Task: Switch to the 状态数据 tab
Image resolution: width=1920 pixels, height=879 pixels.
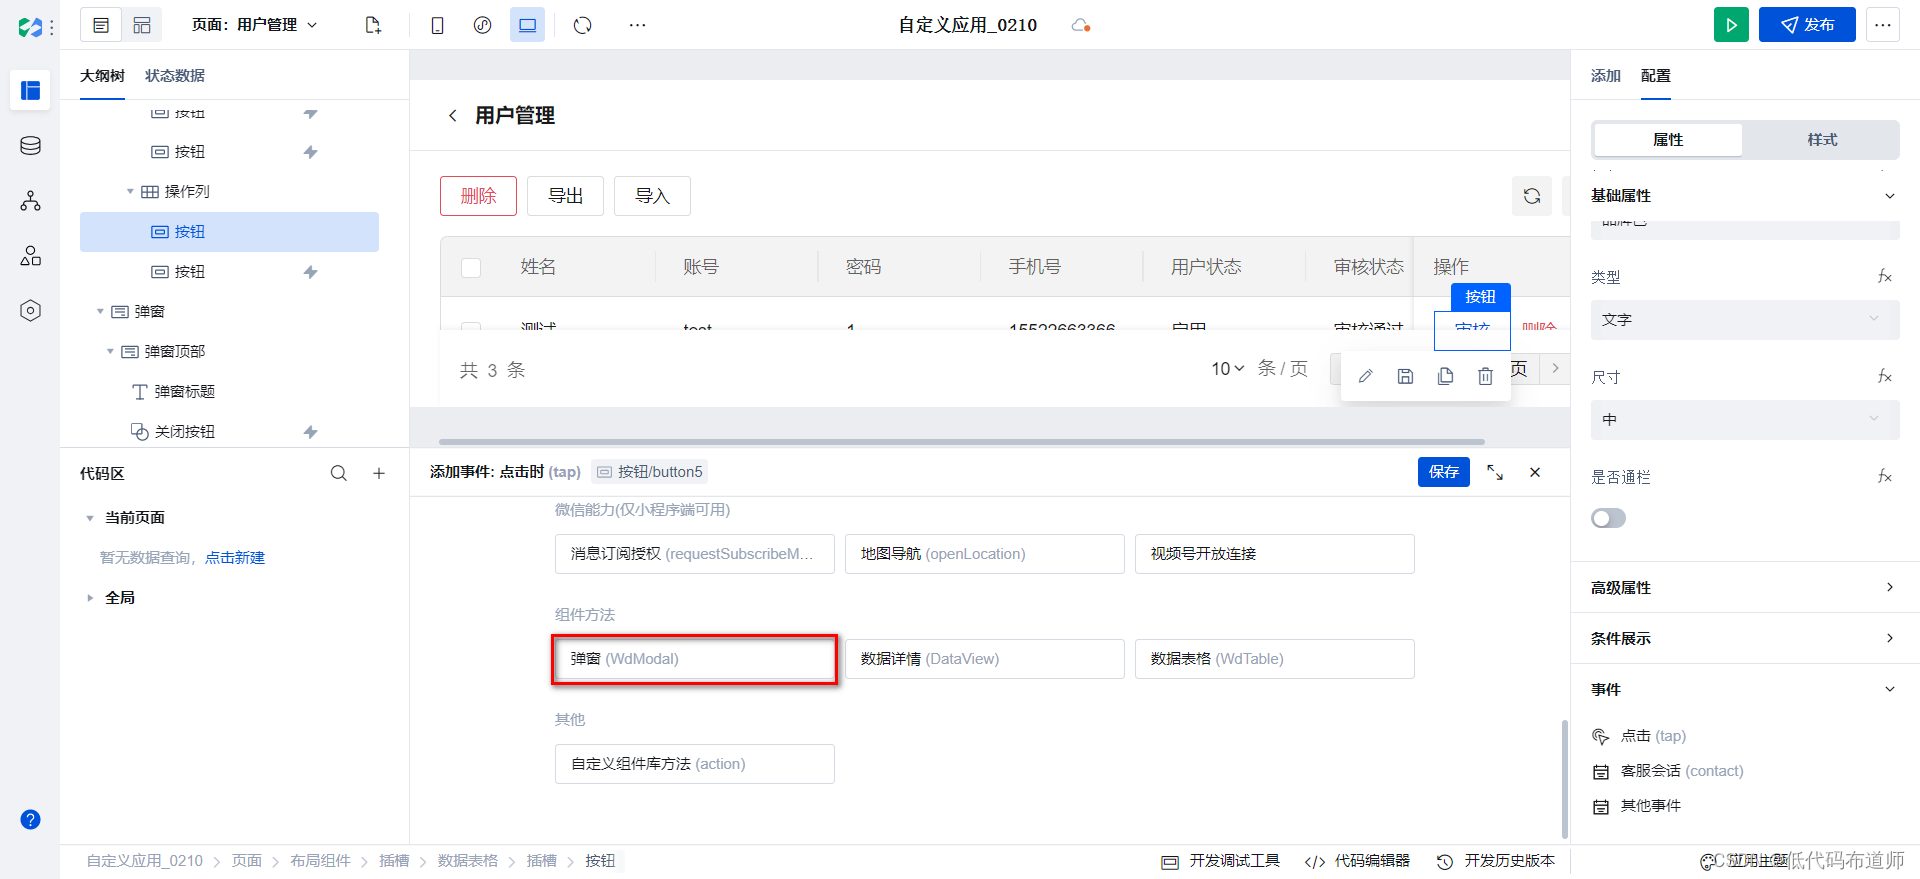Action: 175,76
